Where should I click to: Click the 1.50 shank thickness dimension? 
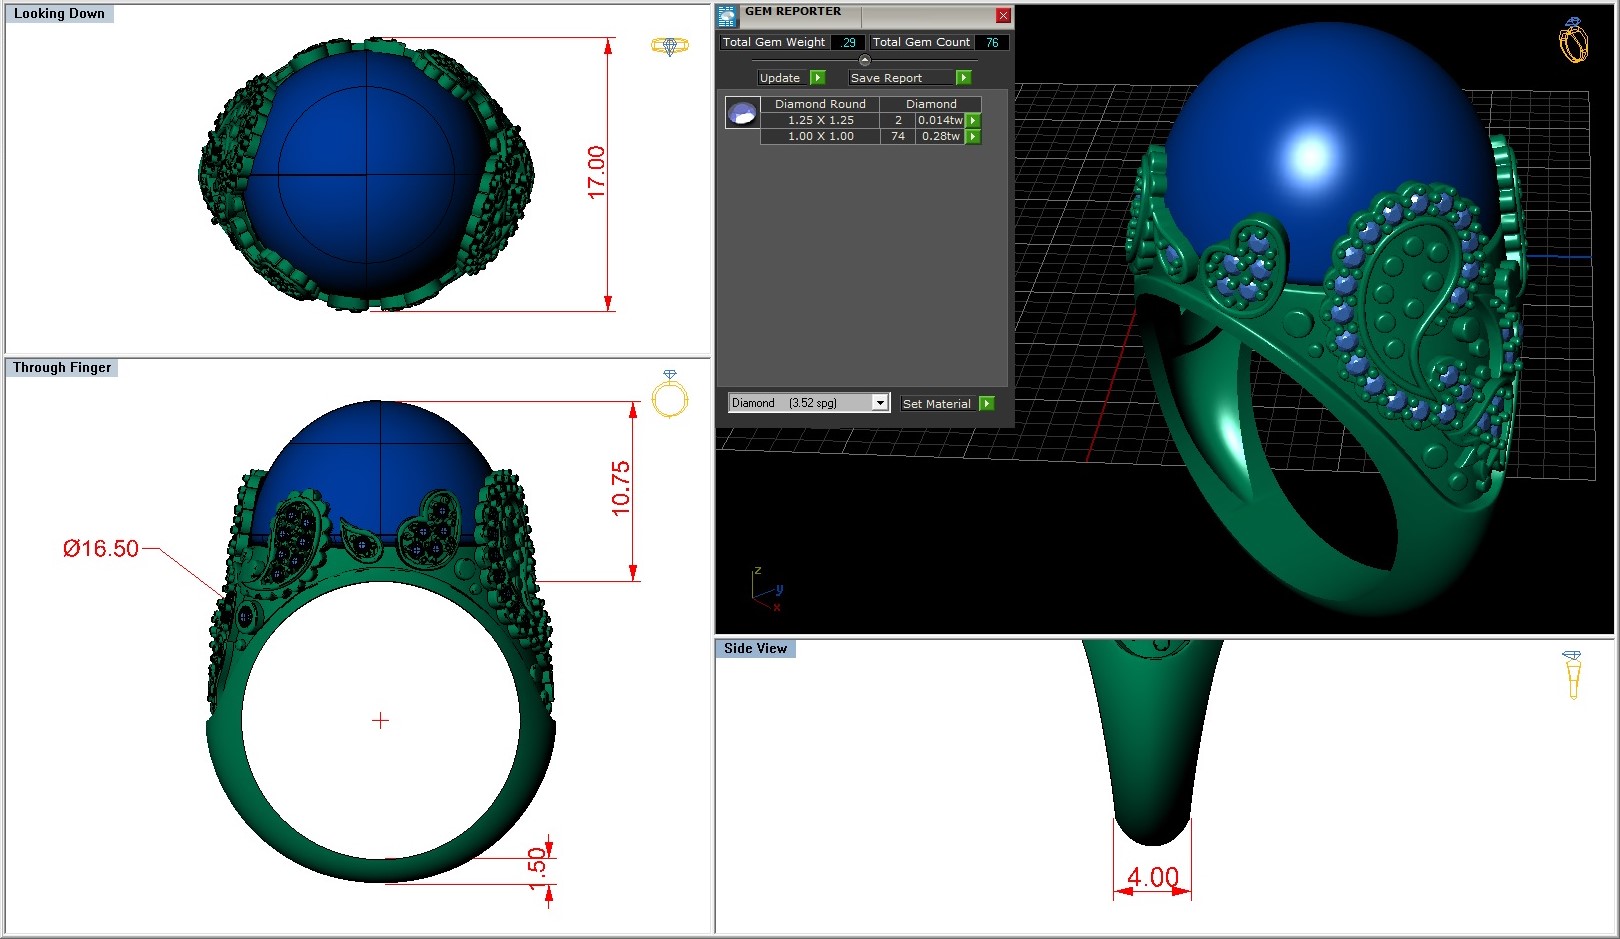click(x=537, y=868)
